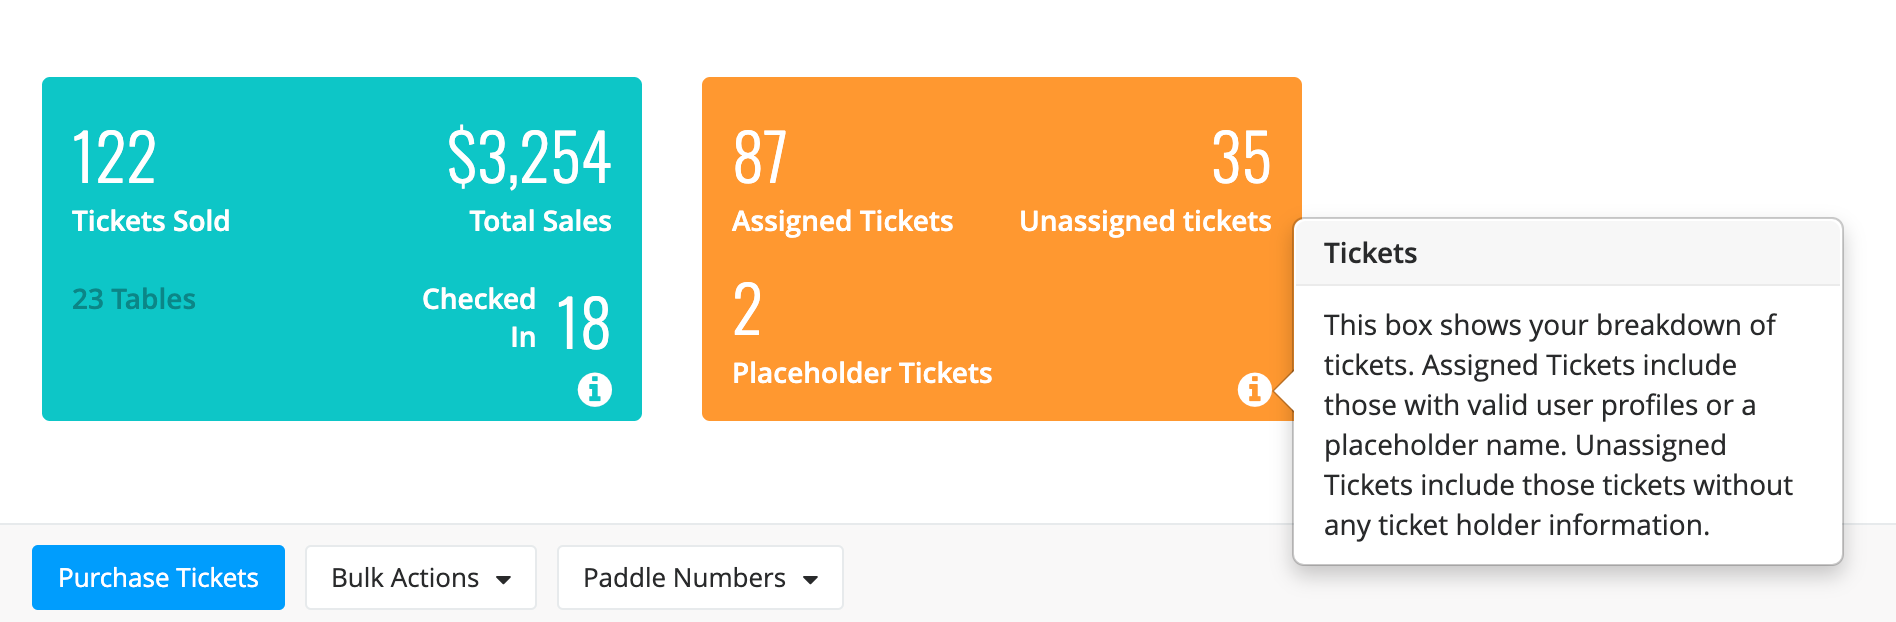
Task: Click the Unassigned tickets label
Action: pyautogui.click(x=1145, y=221)
